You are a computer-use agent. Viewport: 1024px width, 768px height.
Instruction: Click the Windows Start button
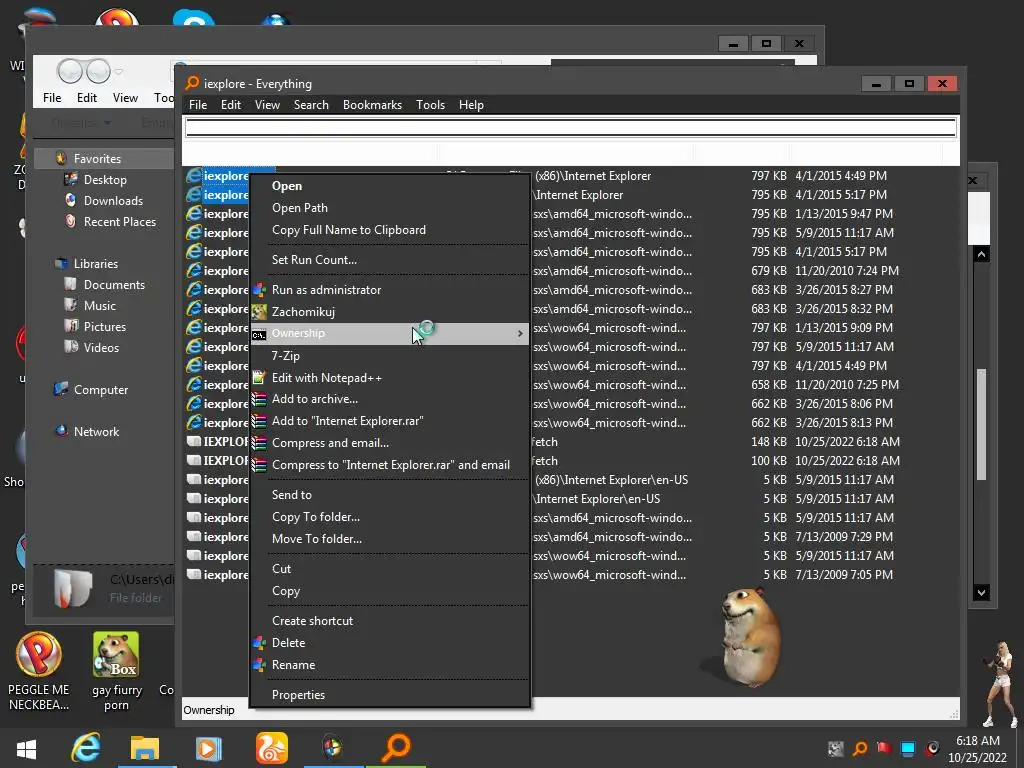pyautogui.click(x=25, y=748)
